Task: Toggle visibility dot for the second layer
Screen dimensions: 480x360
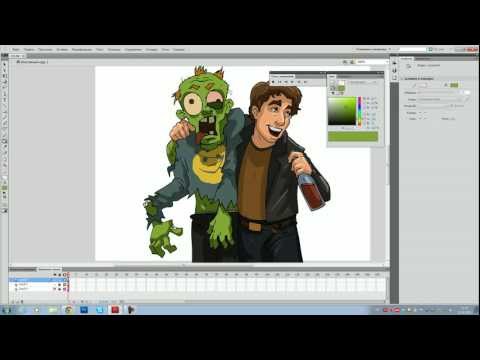Action: click(x=55, y=285)
